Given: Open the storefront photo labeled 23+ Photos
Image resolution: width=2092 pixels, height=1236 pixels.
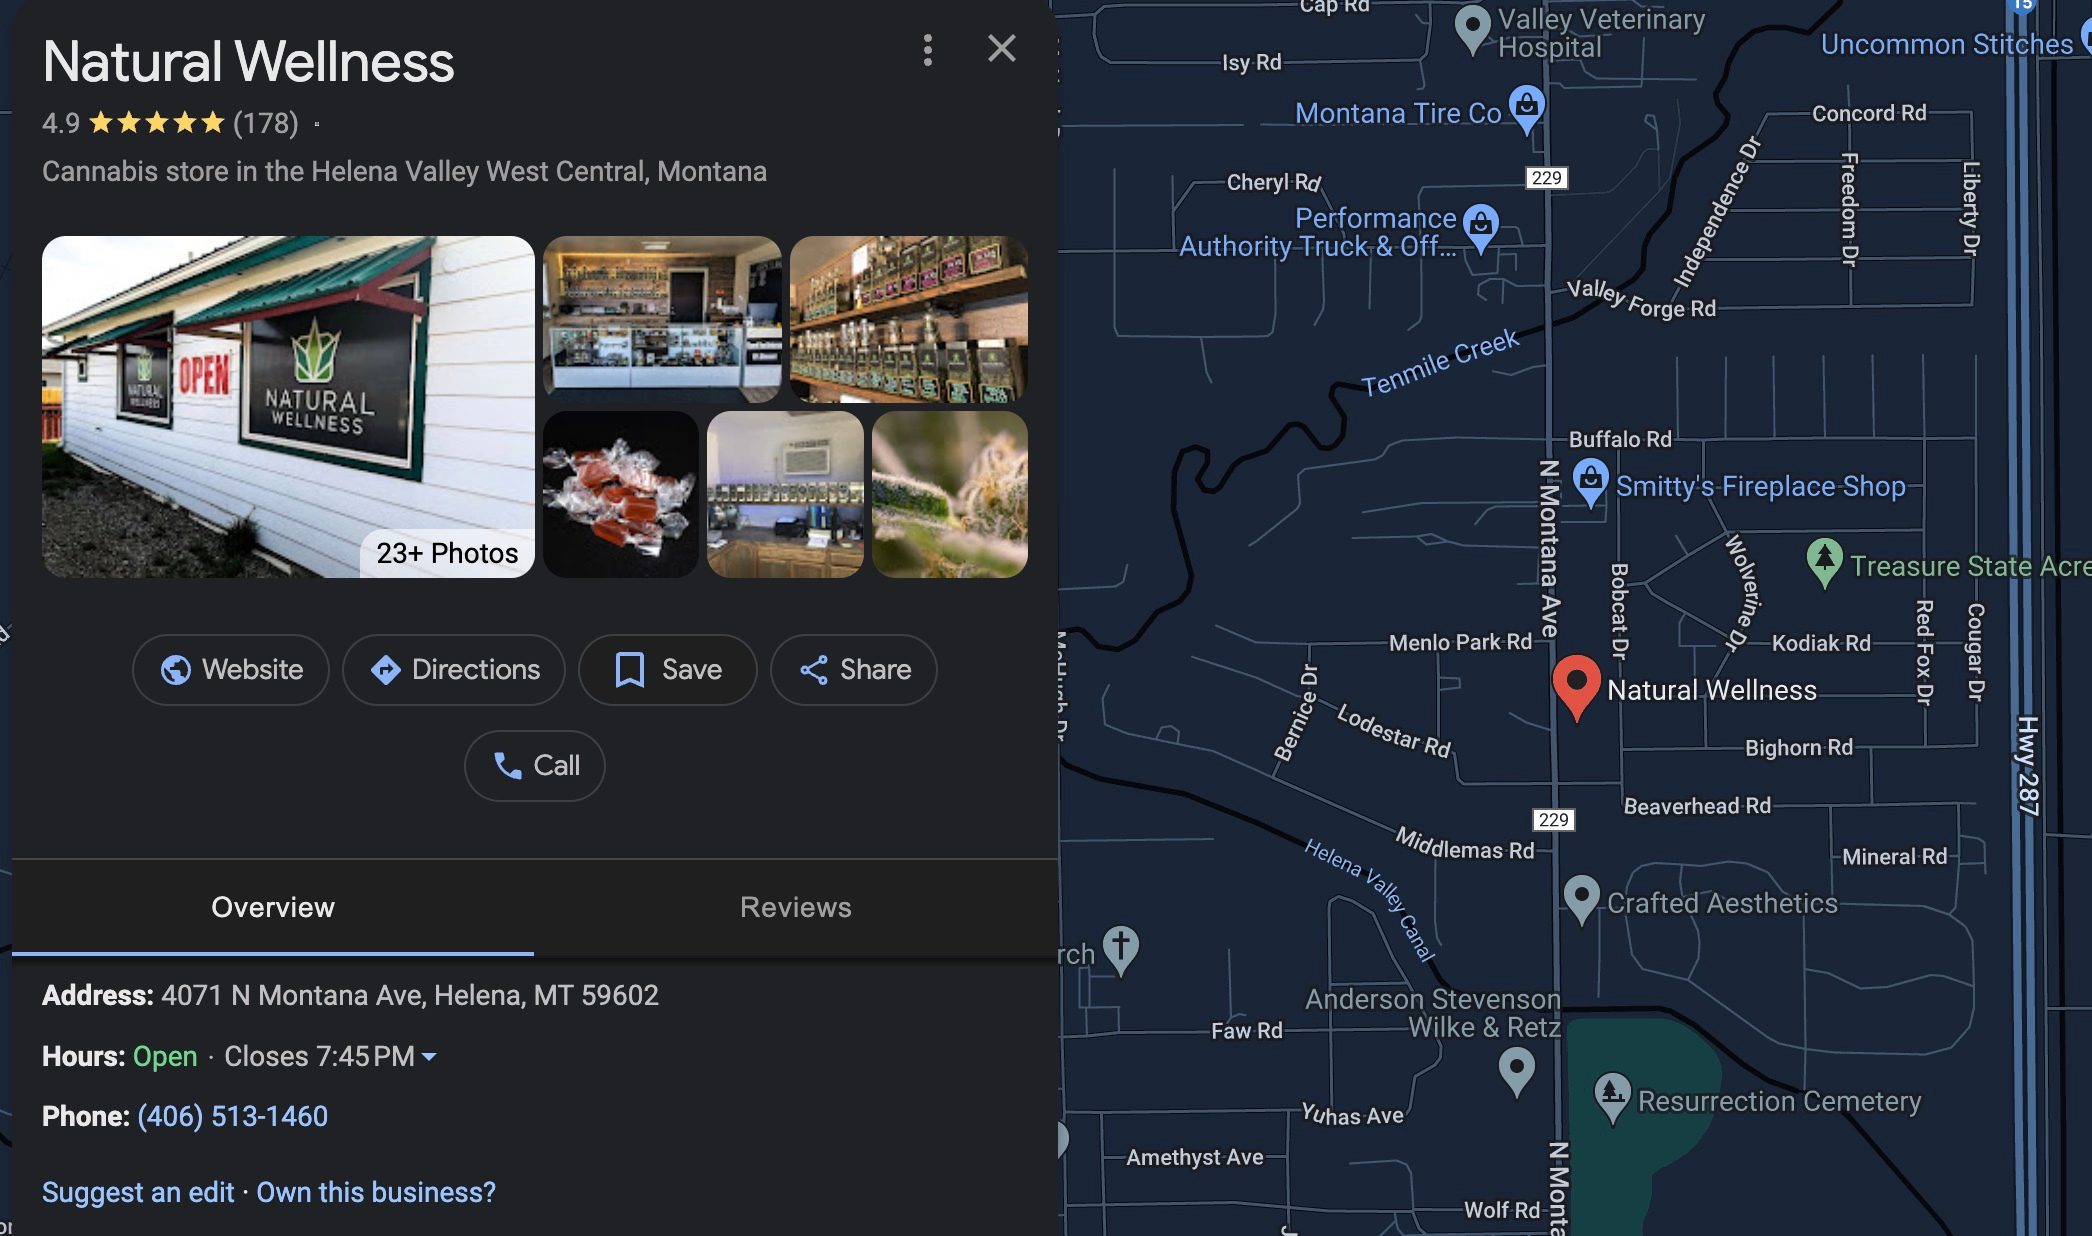Looking at the screenshot, I should (288, 407).
